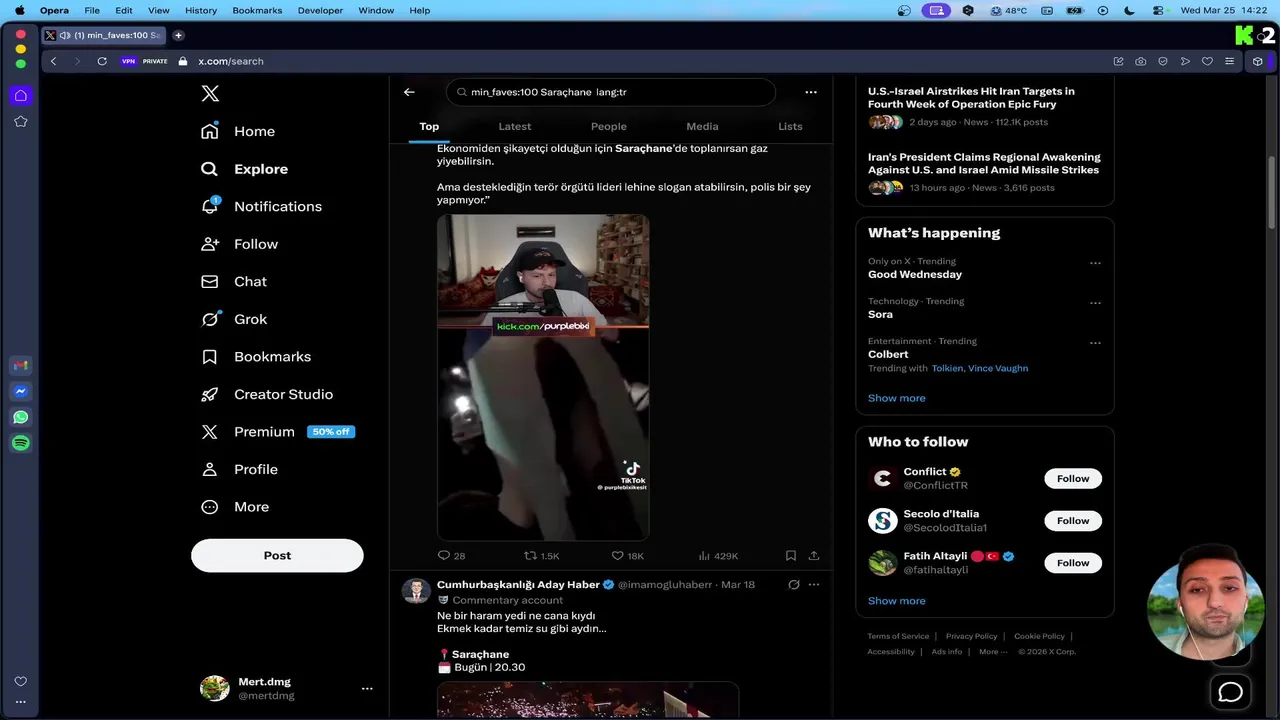Open the Privacy Policy footer link
Screen dimensions: 1280x720
click(972, 636)
